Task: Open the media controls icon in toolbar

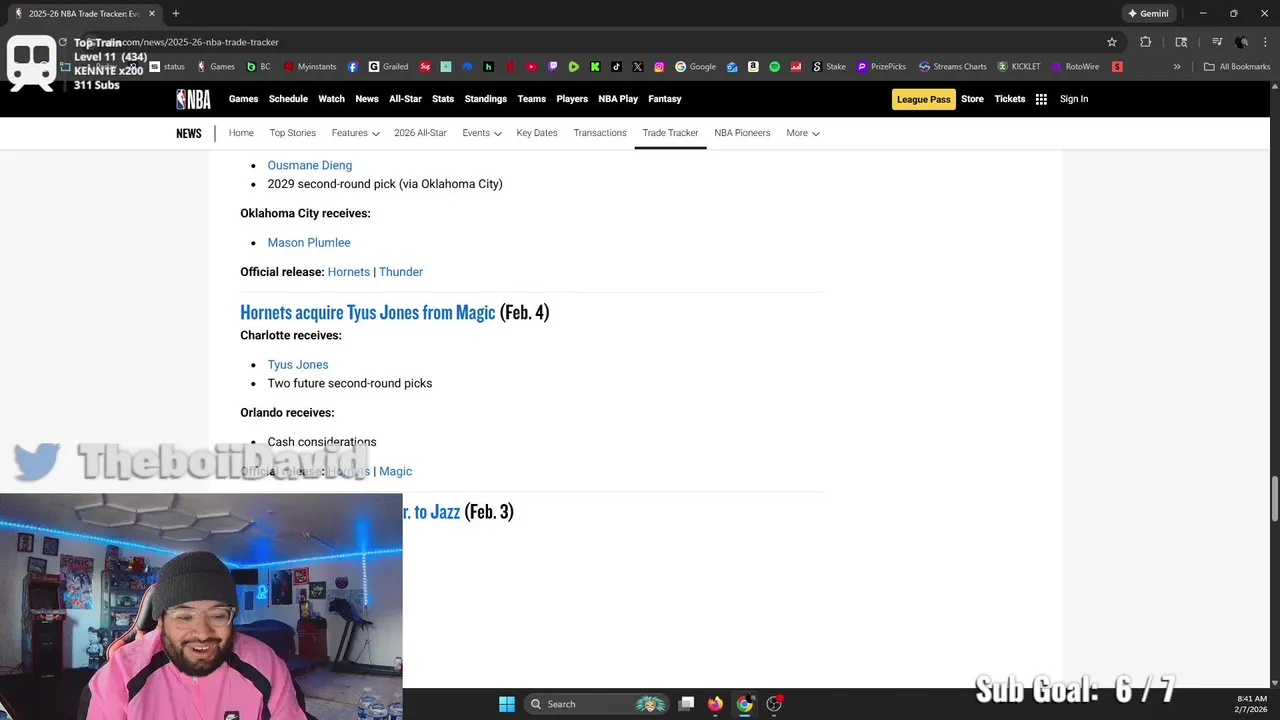Action: point(1217,42)
